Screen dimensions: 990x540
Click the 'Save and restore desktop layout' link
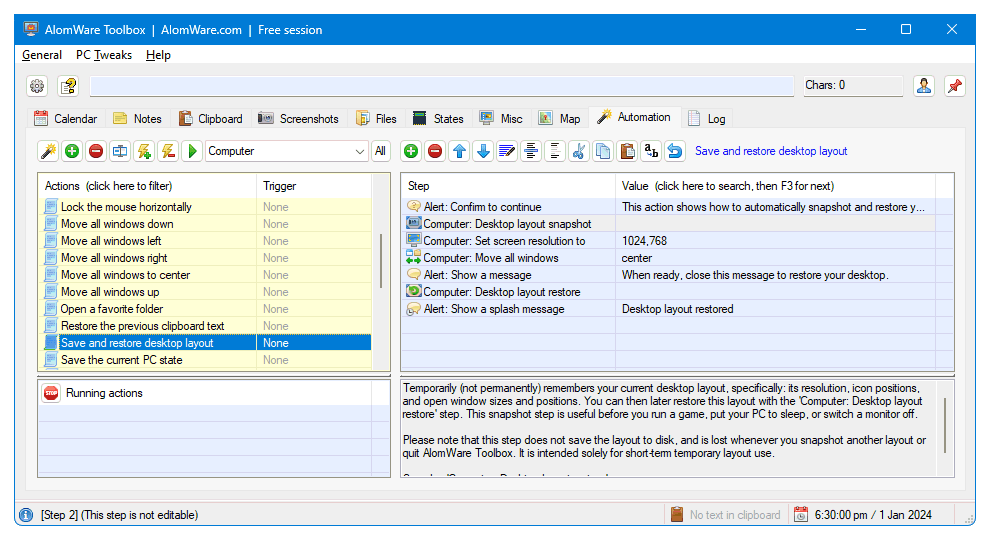click(x=771, y=151)
